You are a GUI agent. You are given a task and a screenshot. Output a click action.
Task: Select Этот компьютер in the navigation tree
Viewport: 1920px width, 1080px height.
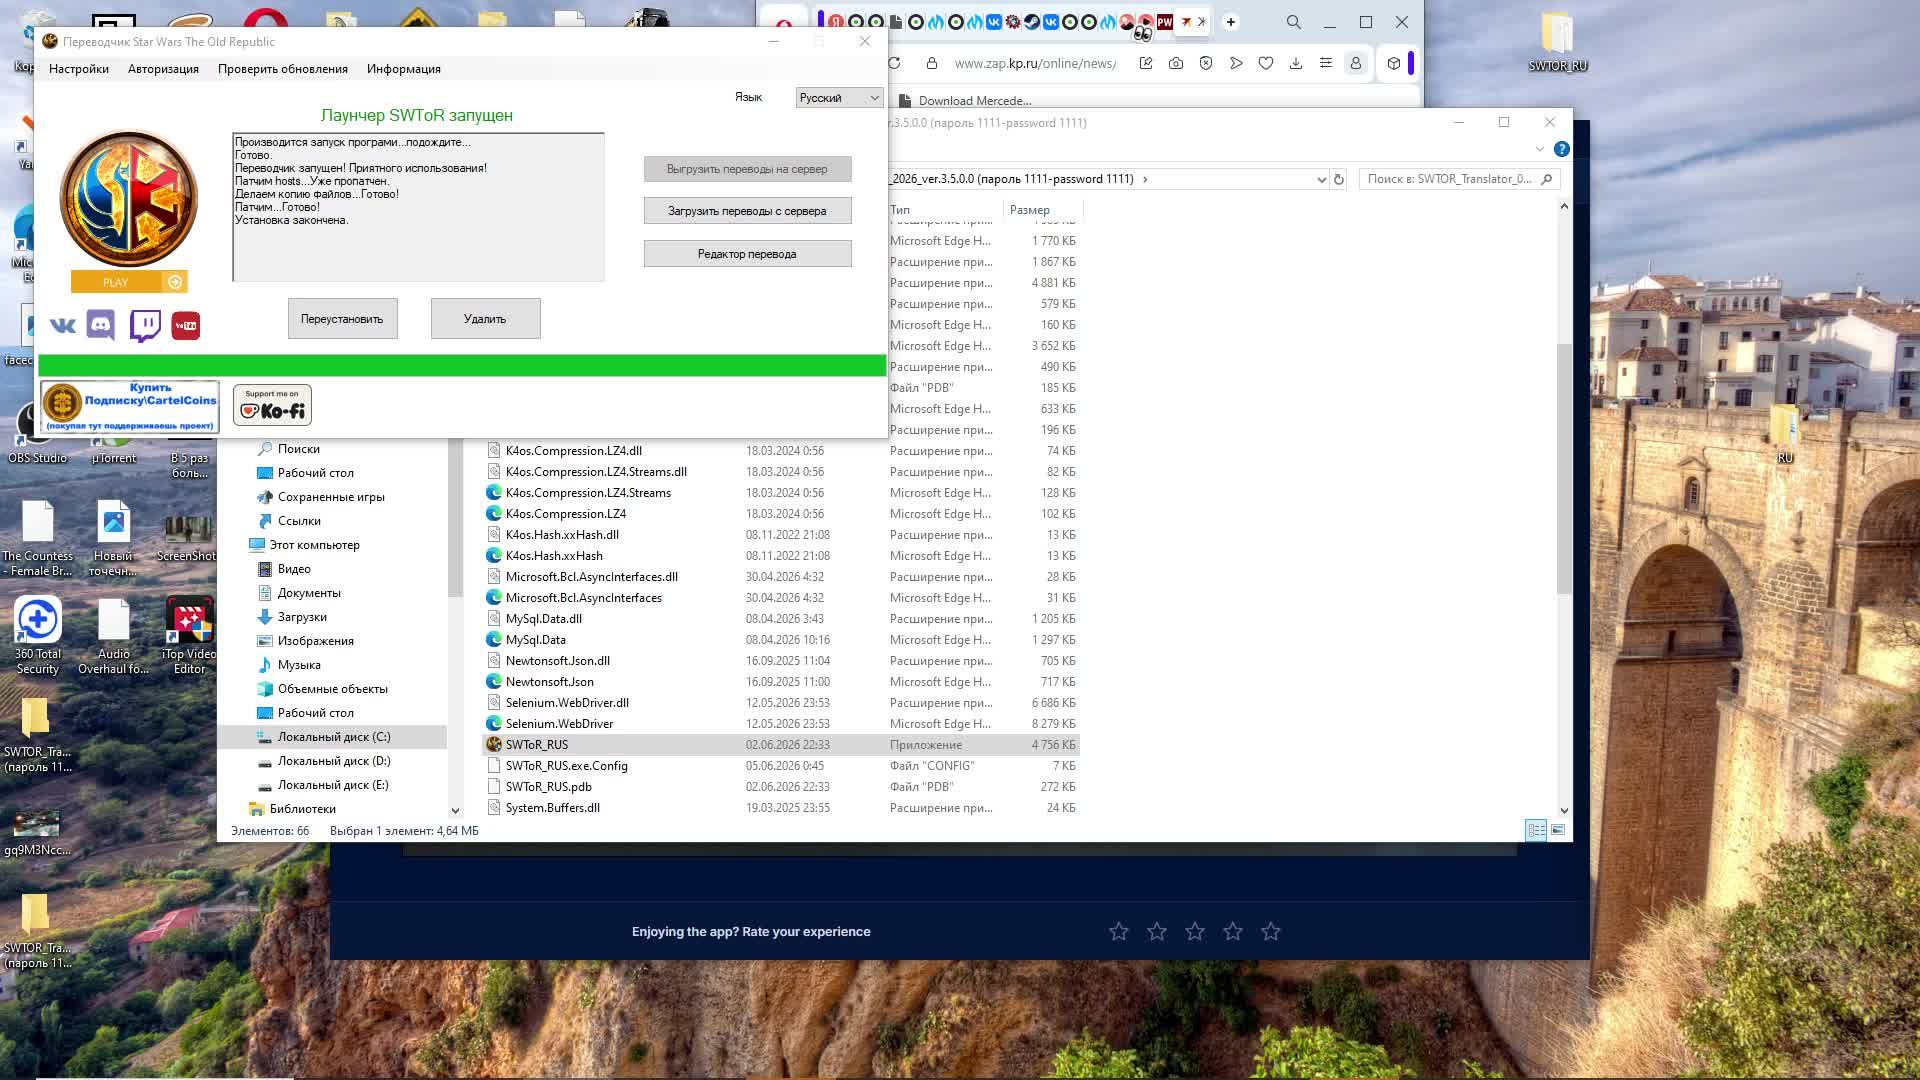314,545
